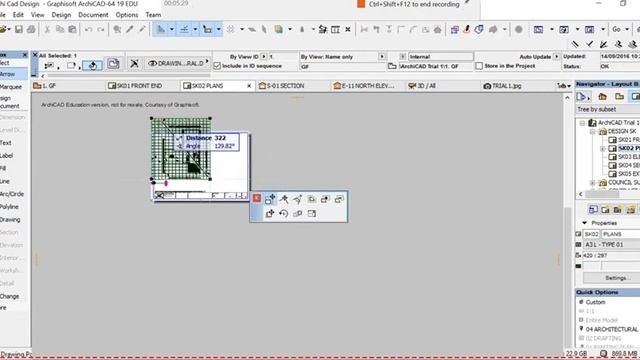Switch to the E-11 NORTH ELEV tab
Screen dimensions: 640x360
pos(367,86)
